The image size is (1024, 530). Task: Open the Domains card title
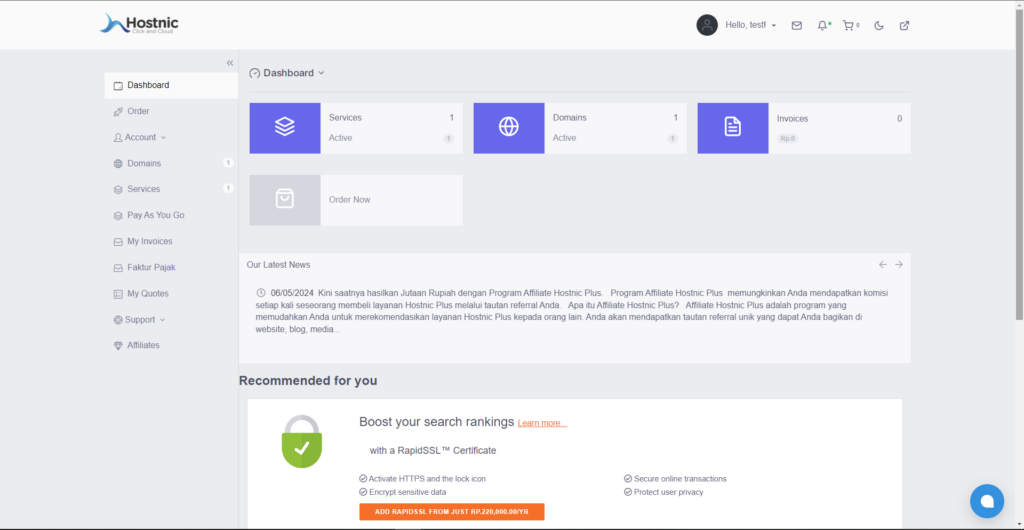pyautogui.click(x=569, y=117)
